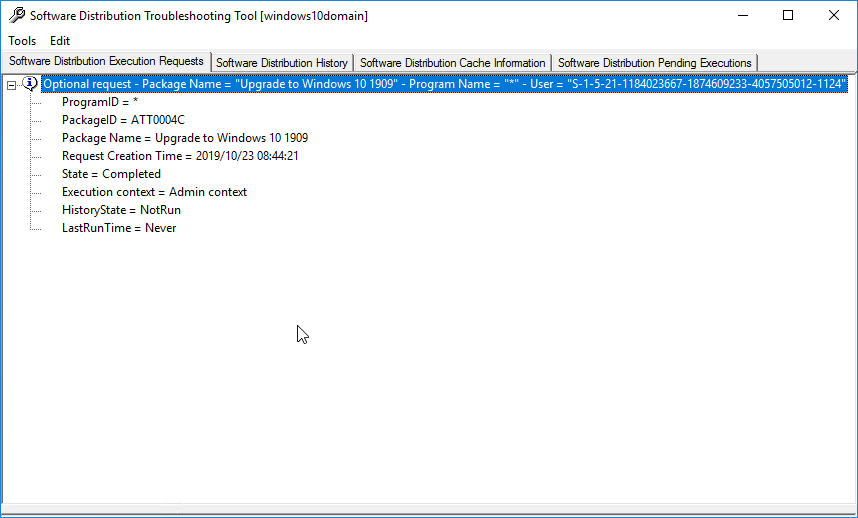The width and height of the screenshot is (858, 518).
Task: Maximize the Troubleshooting Tool window
Action: click(x=787, y=16)
